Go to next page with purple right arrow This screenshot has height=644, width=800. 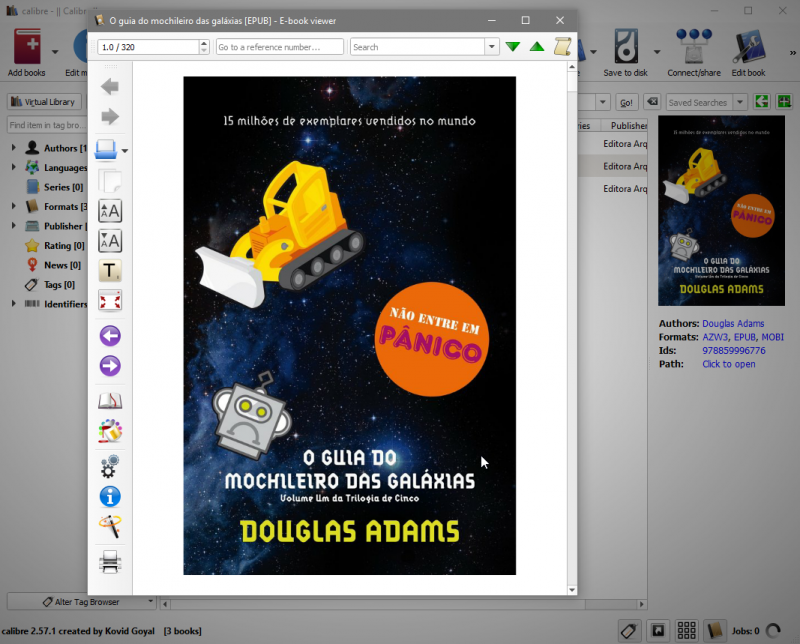pos(110,366)
